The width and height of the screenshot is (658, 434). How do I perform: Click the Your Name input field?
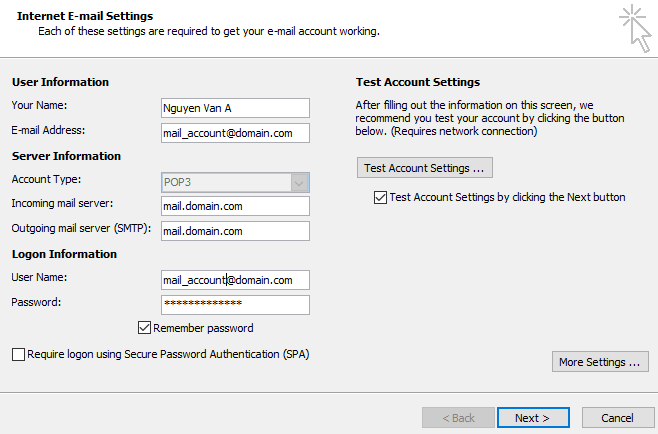[235, 108]
